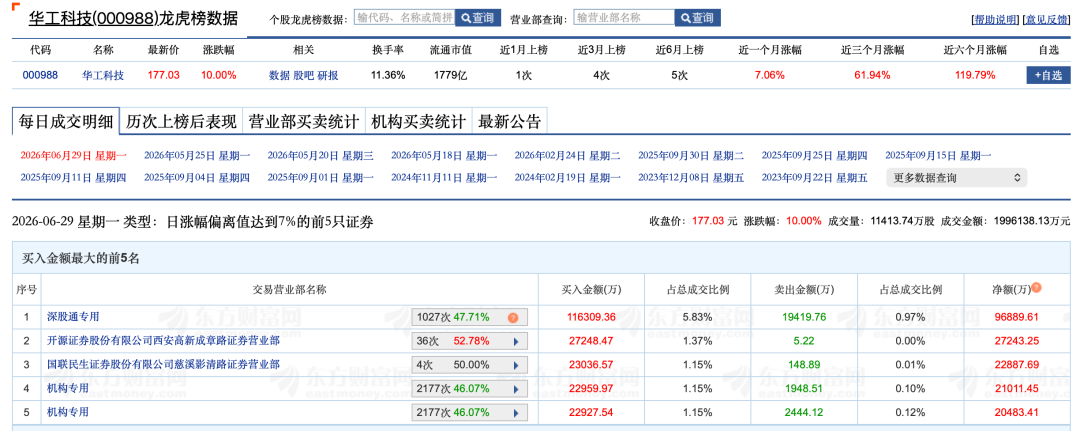Select date 2025年09月30日 星期二
The height and width of the screenshot is (431, 1080).
(x=691, y=155)
